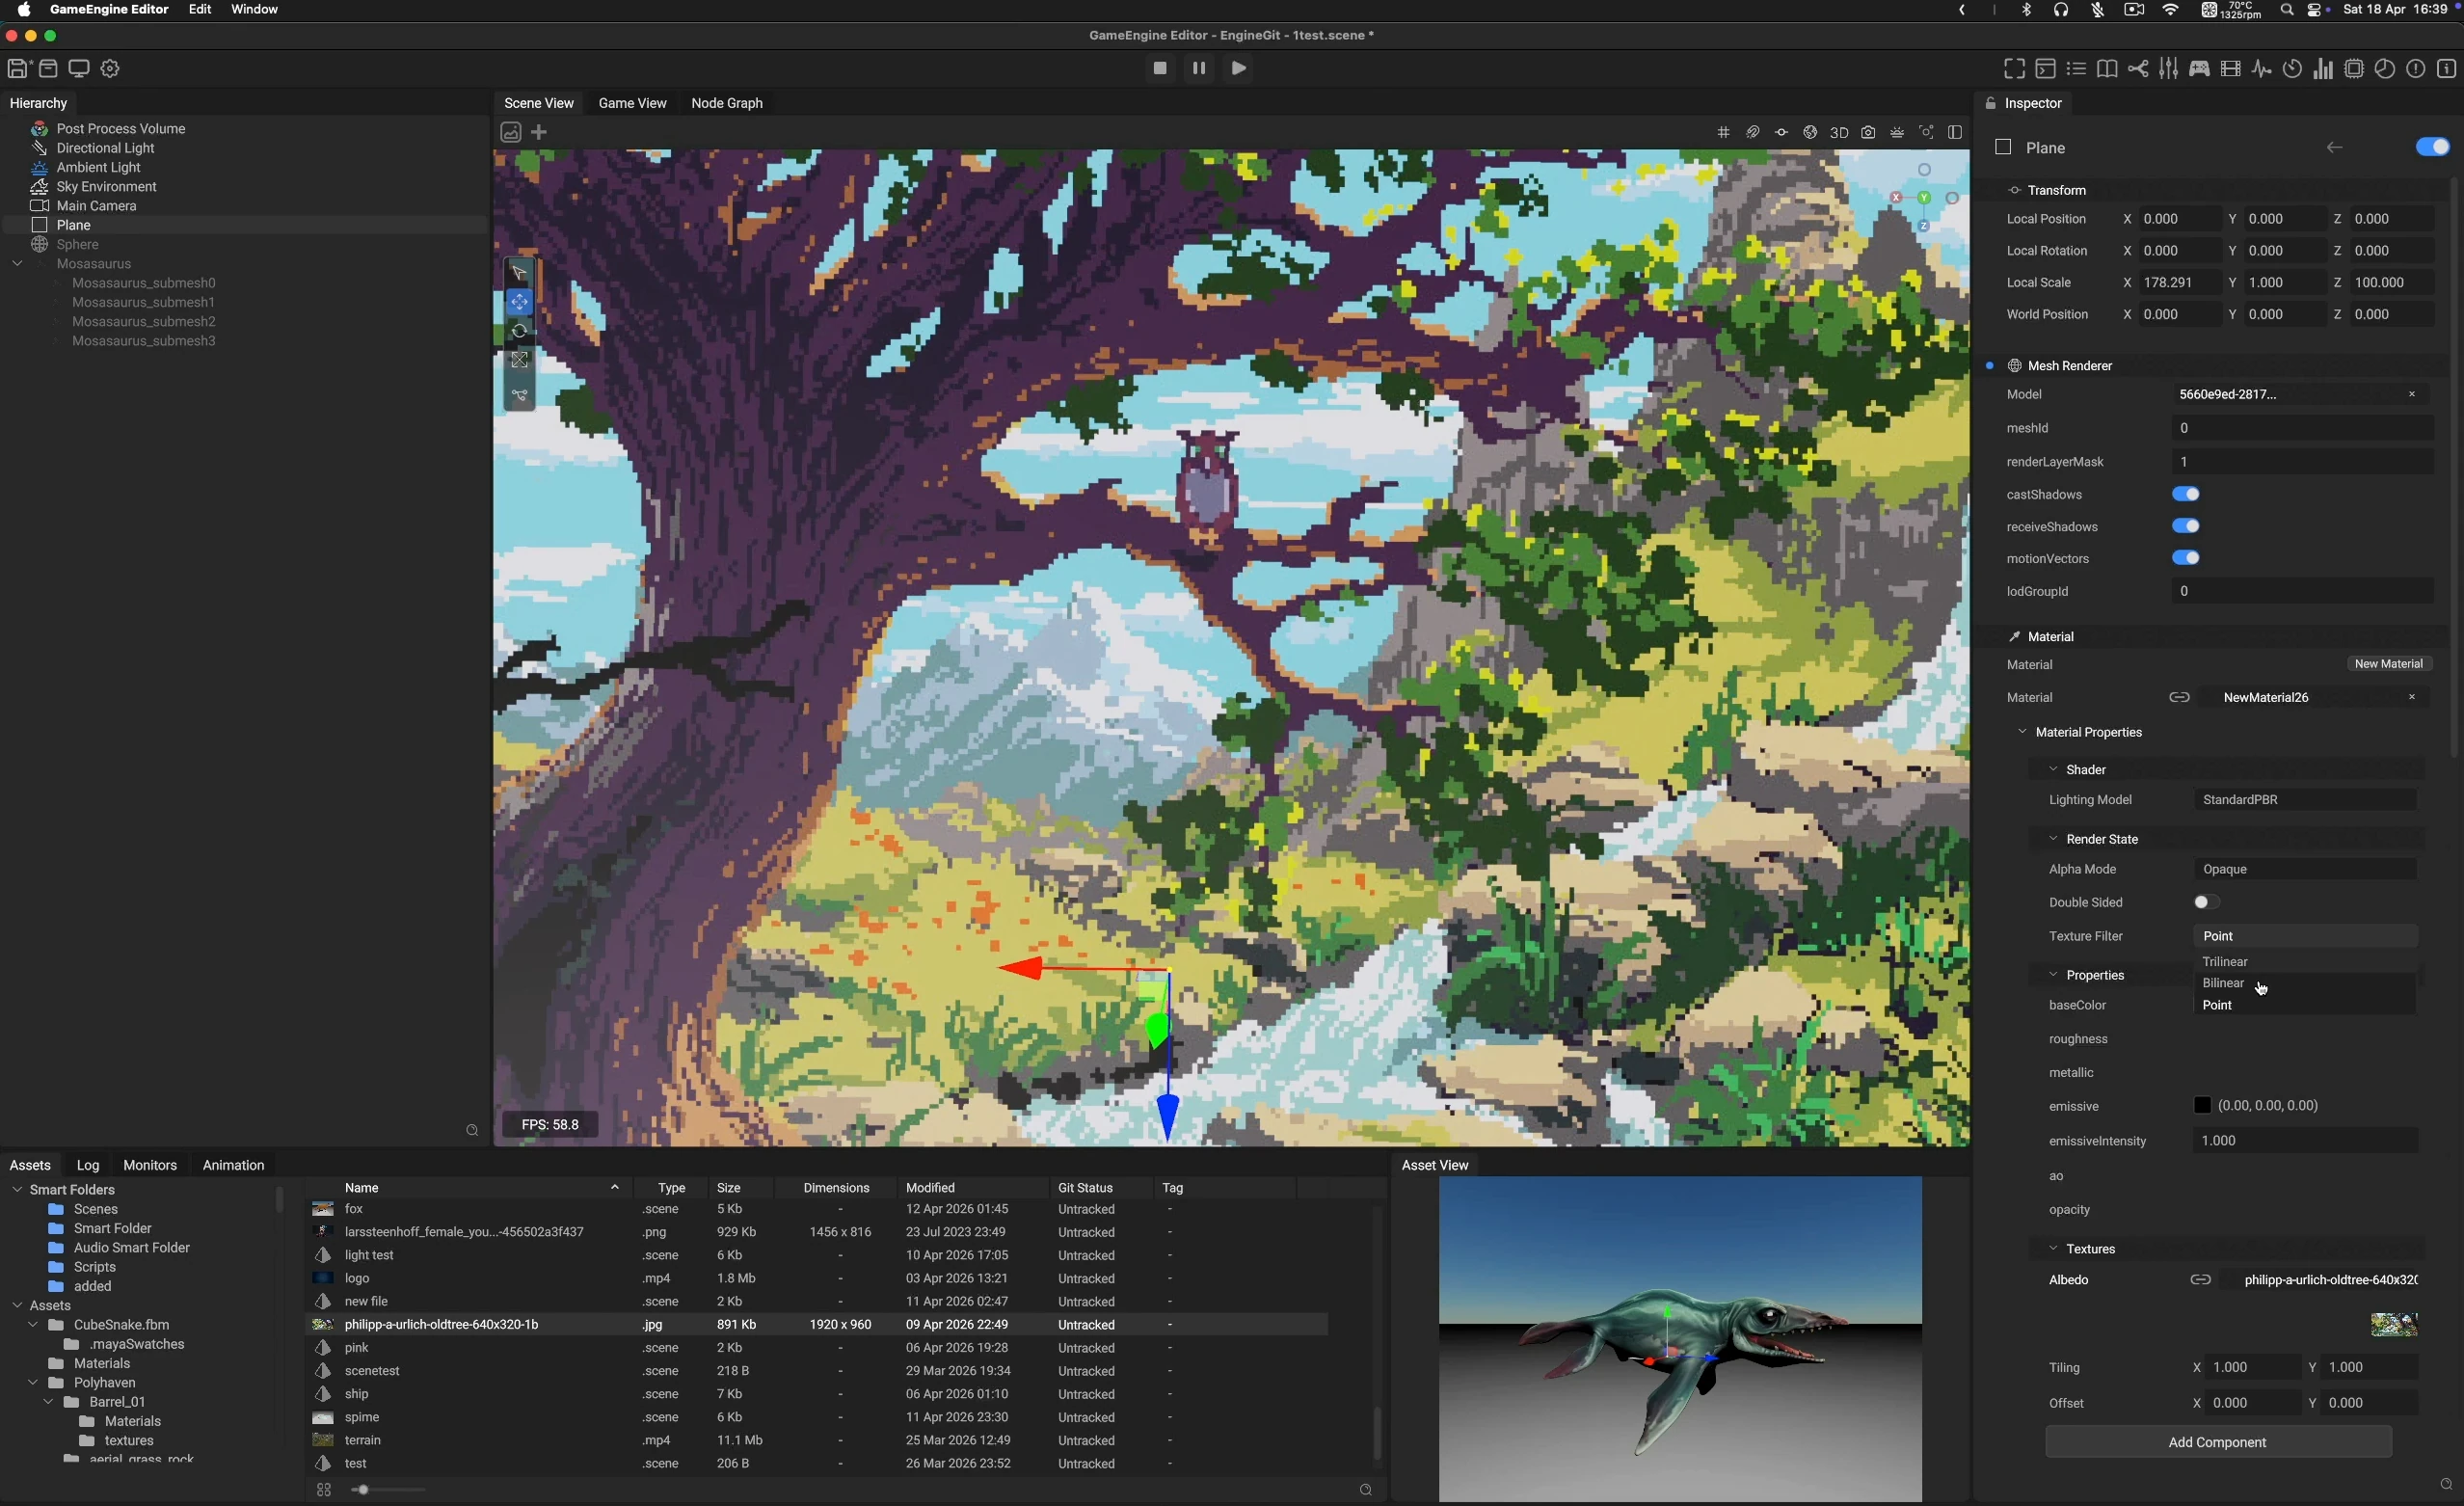The image size is (2464, 1506).
Task: Collapse the Render State section
Action: [x=2053, y=838]
